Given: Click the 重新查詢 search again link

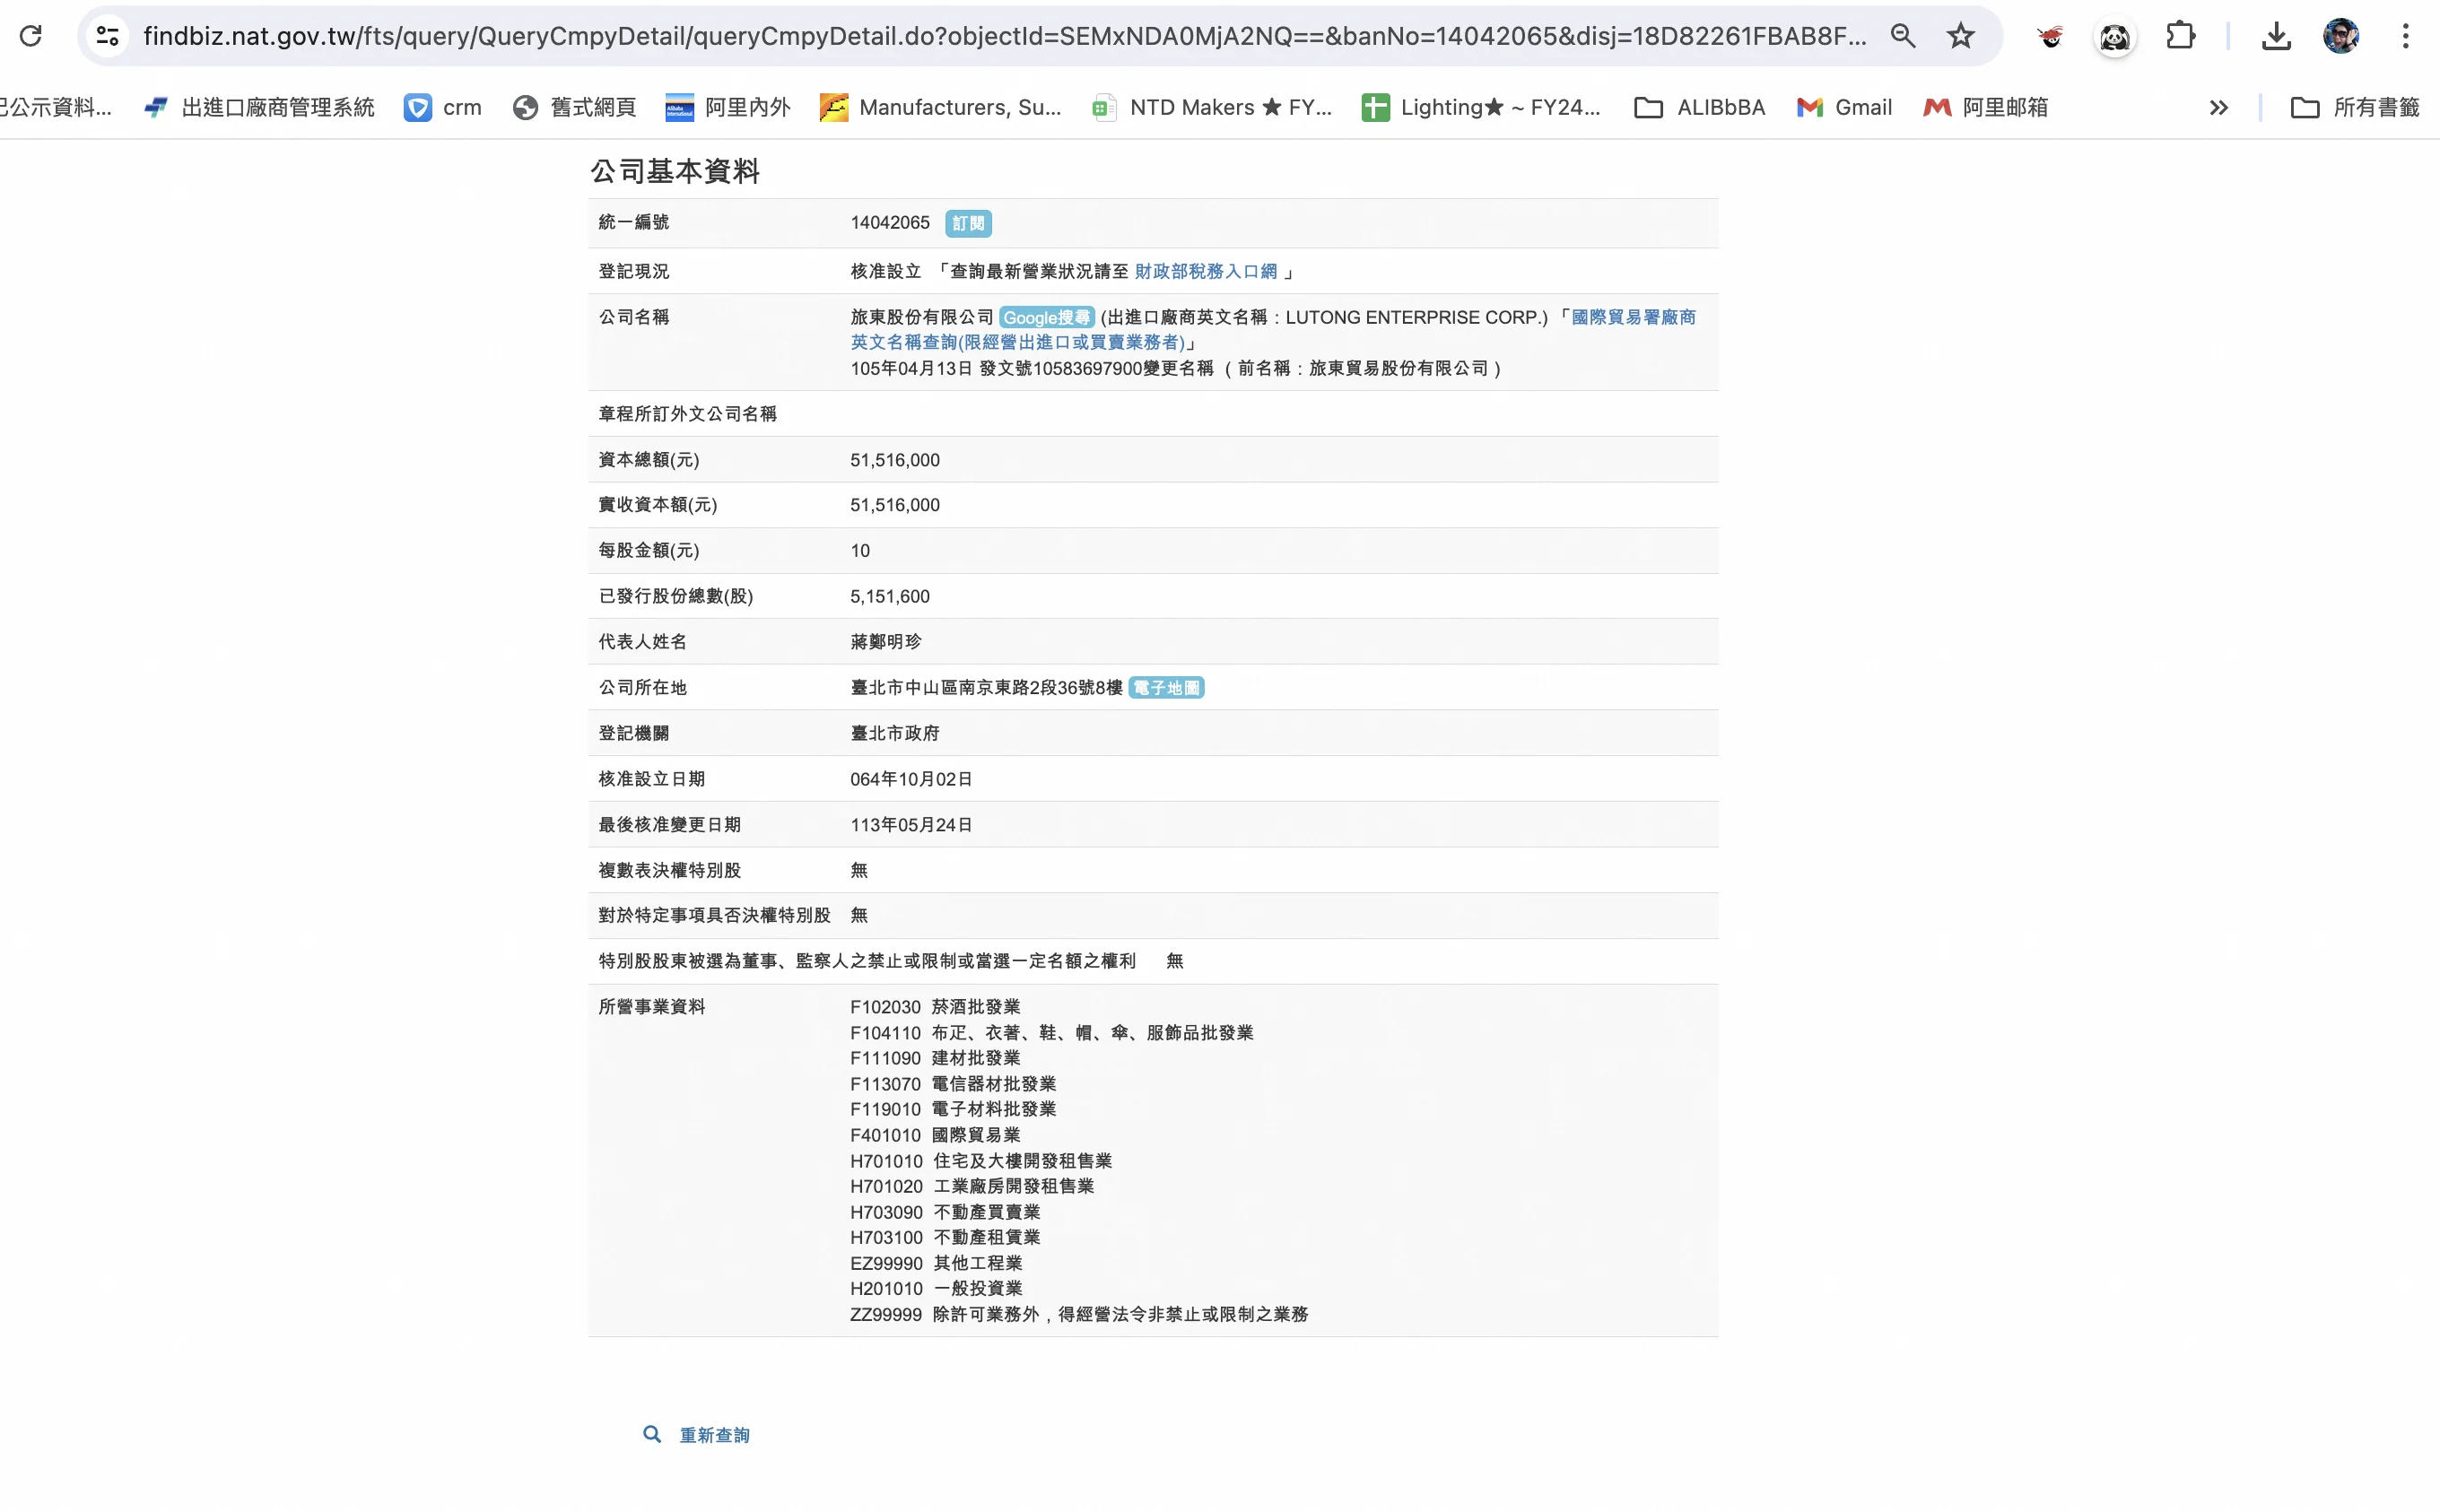Looking at the screenshot, I should [x=713, y=1435].
